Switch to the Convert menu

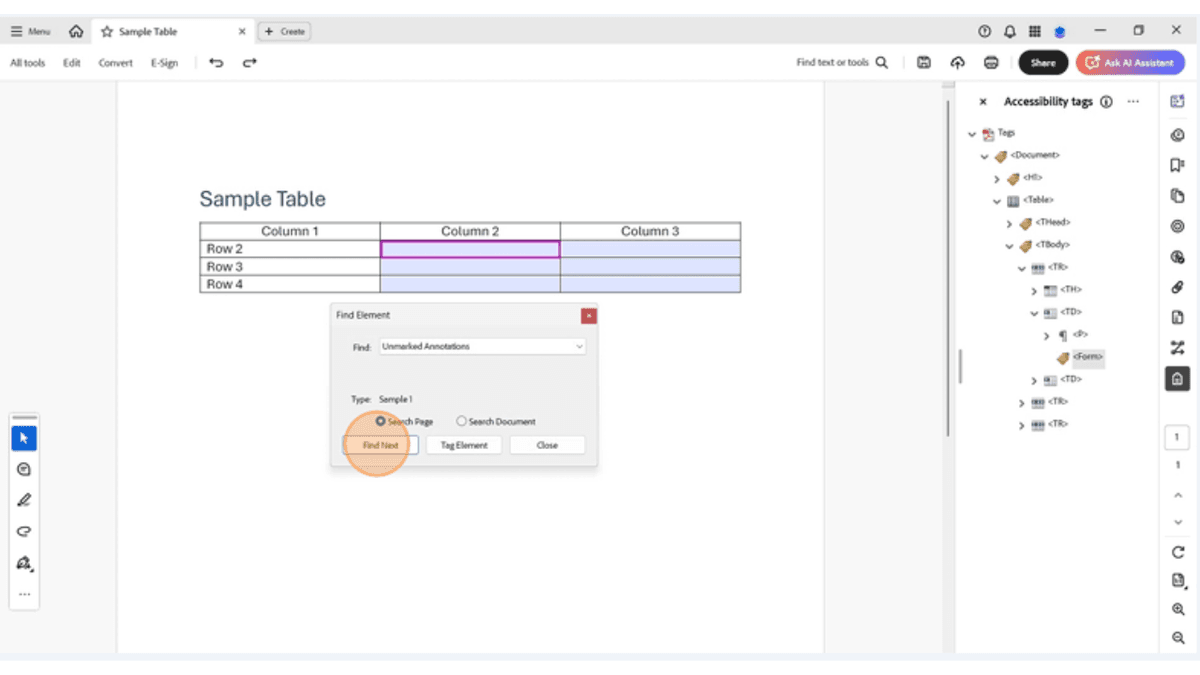[115, 62]
